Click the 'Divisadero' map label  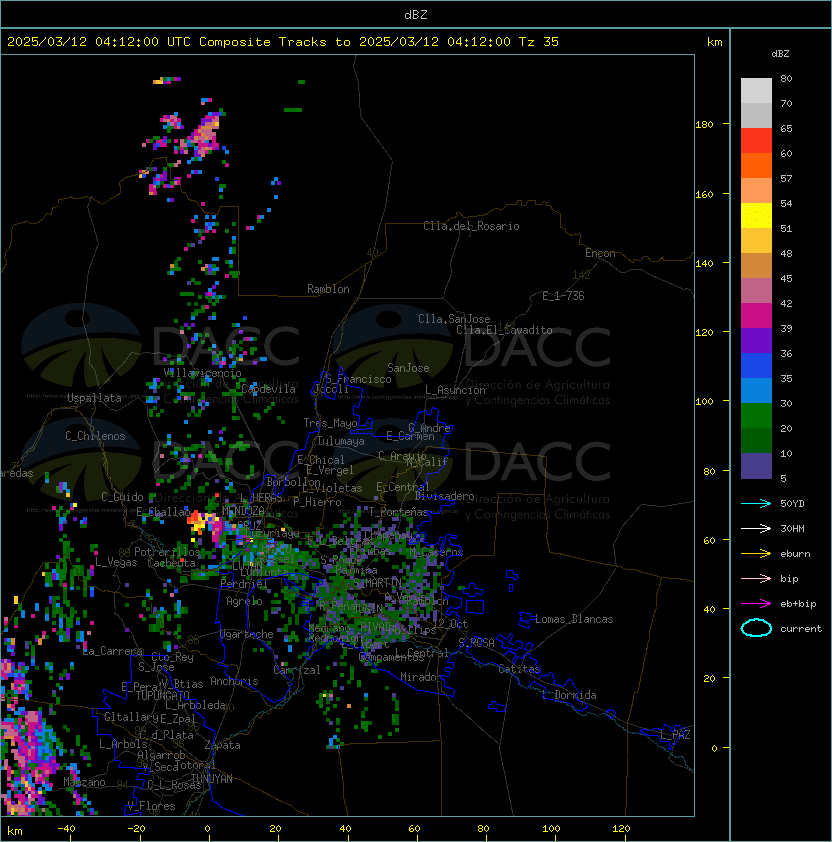tap(444, 496)
